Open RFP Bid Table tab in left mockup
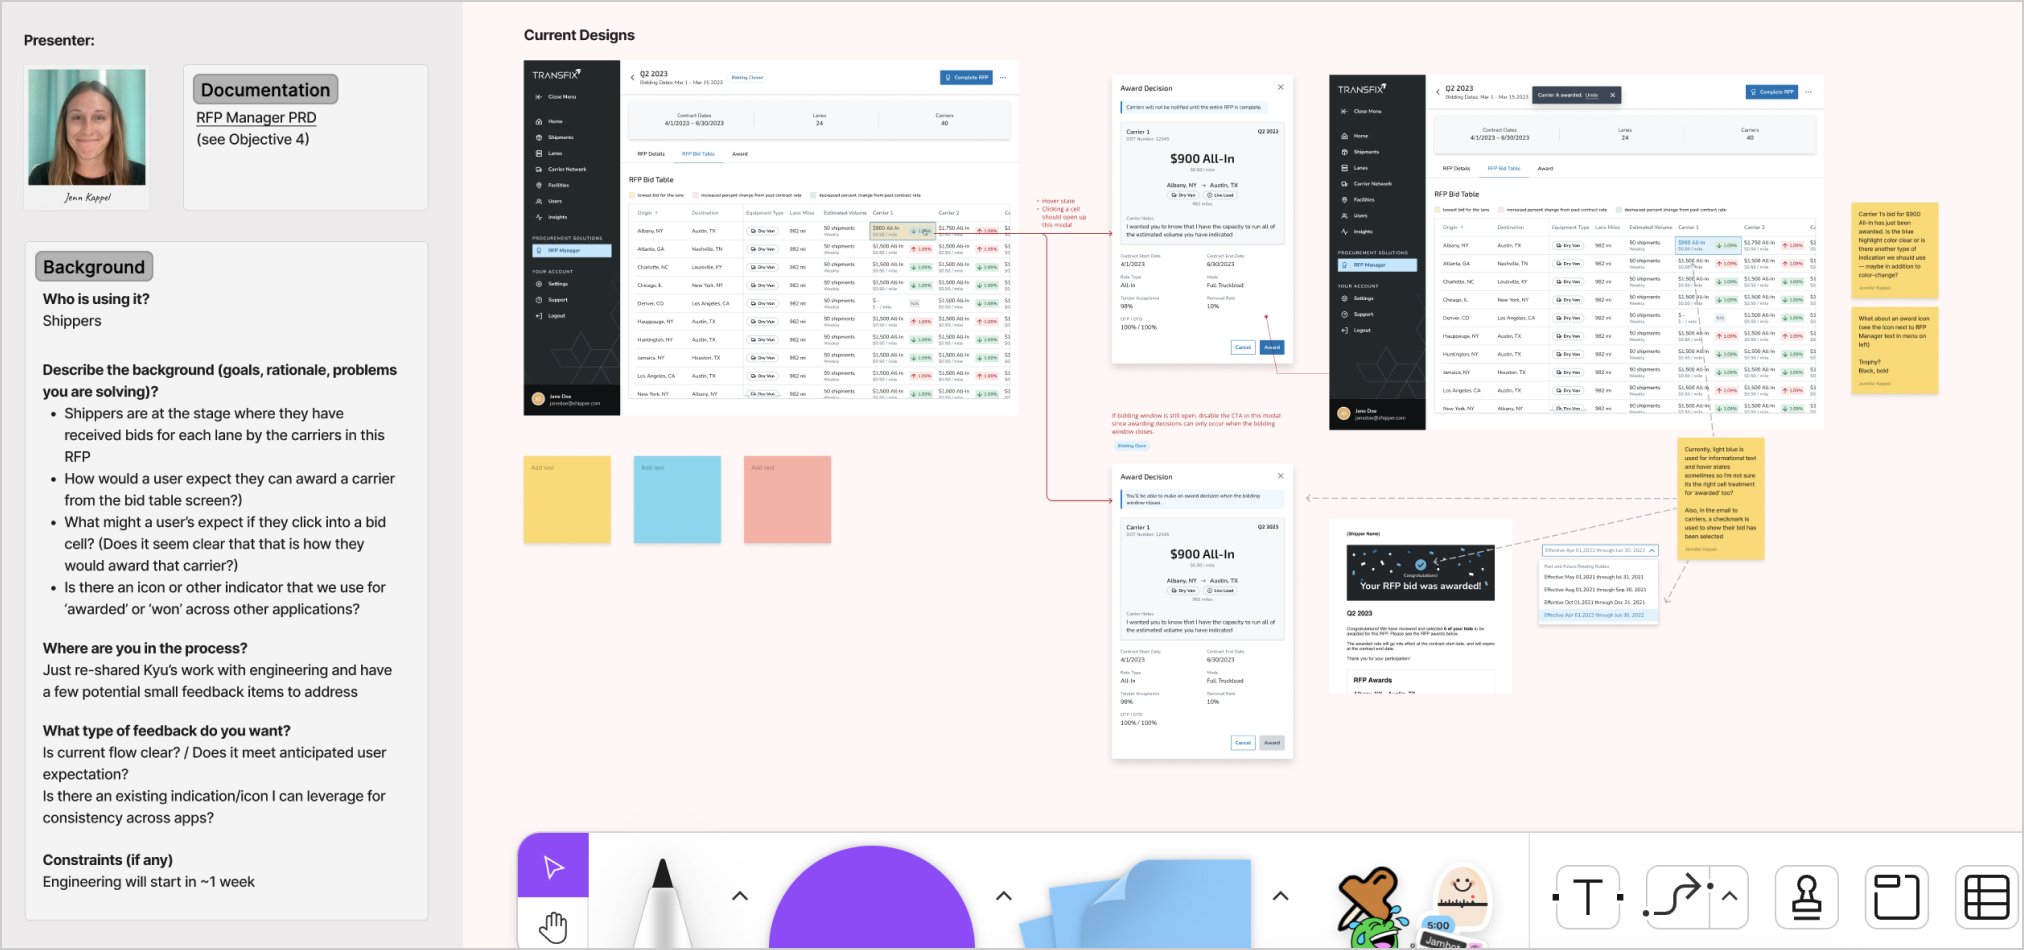 (698, 154)
